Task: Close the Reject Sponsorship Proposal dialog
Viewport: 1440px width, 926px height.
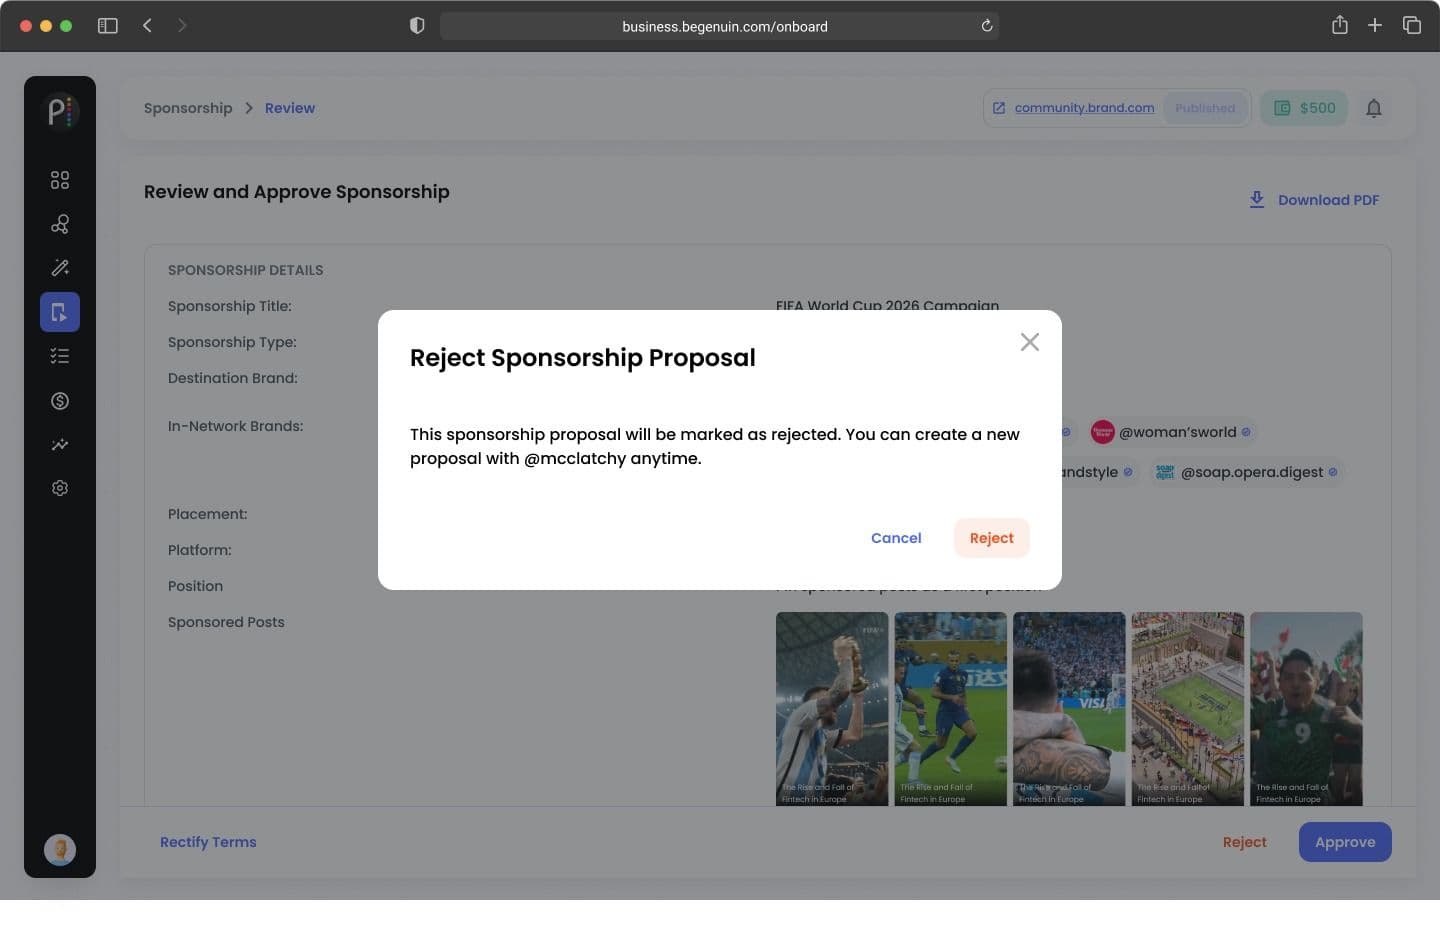Action: pyautogui.click(x=1030, y=342)
